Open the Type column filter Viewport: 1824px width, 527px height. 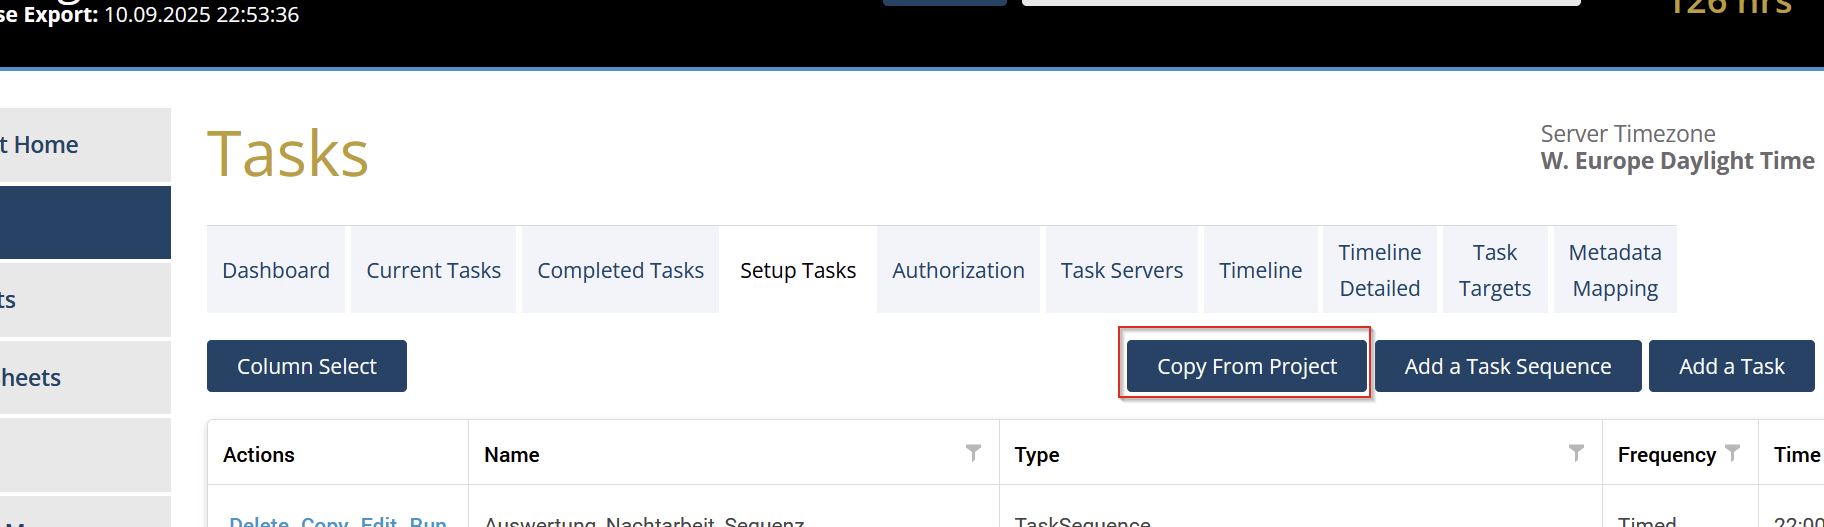point(1576,453)
